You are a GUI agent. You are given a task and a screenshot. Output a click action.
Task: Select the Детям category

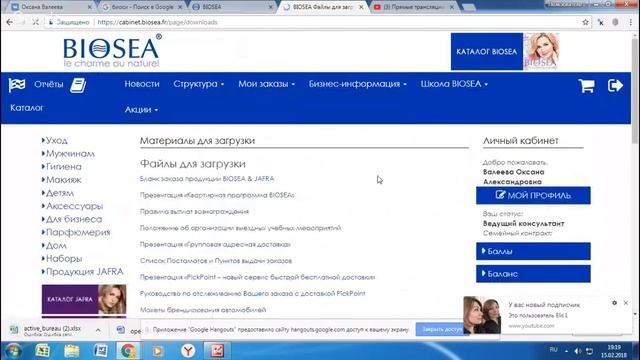(60, 193)
